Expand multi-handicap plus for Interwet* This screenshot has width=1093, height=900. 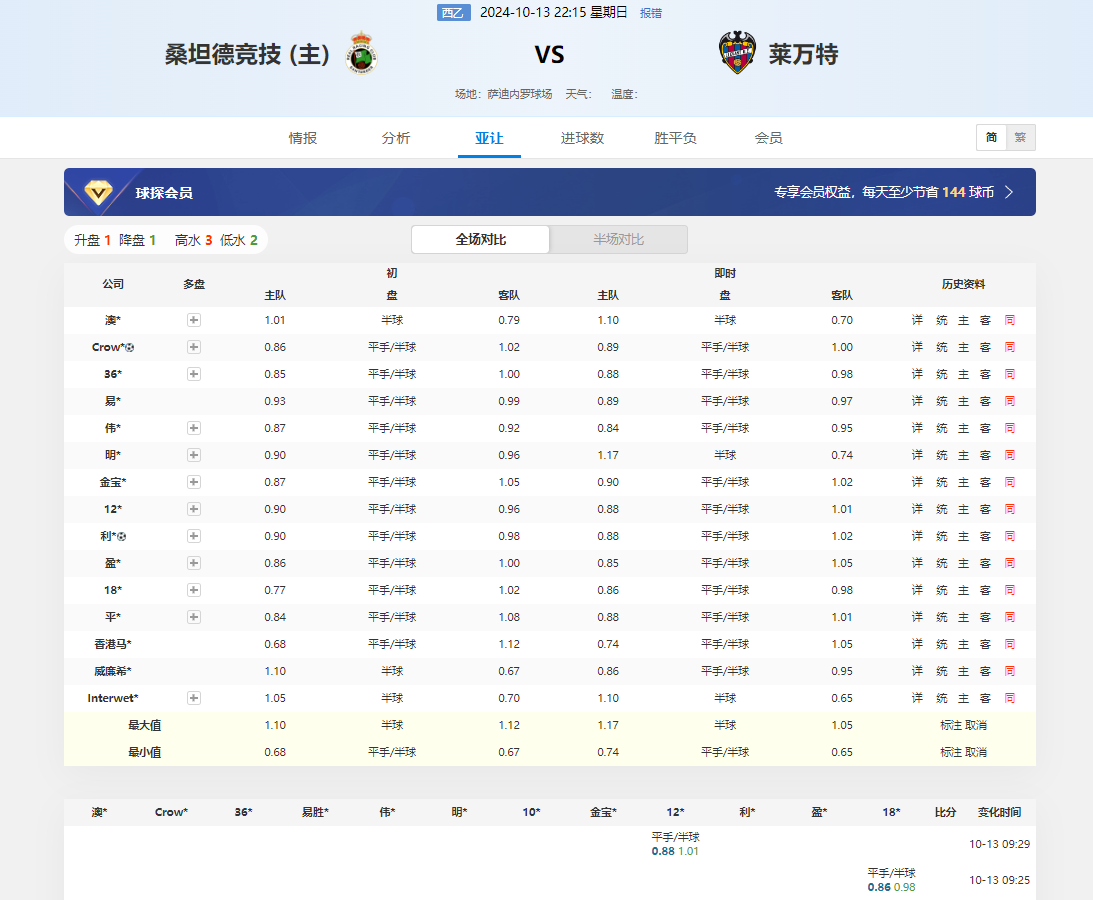(194, 698)
